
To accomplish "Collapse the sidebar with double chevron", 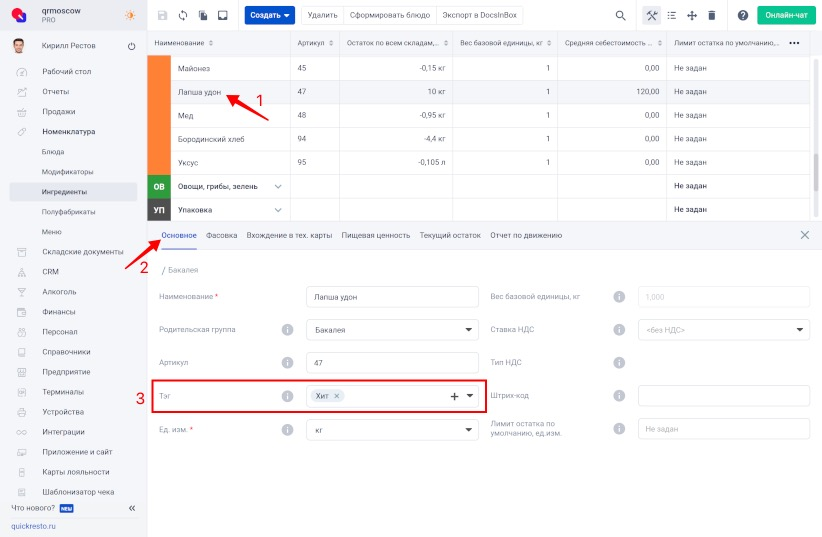I will (132, 508).
